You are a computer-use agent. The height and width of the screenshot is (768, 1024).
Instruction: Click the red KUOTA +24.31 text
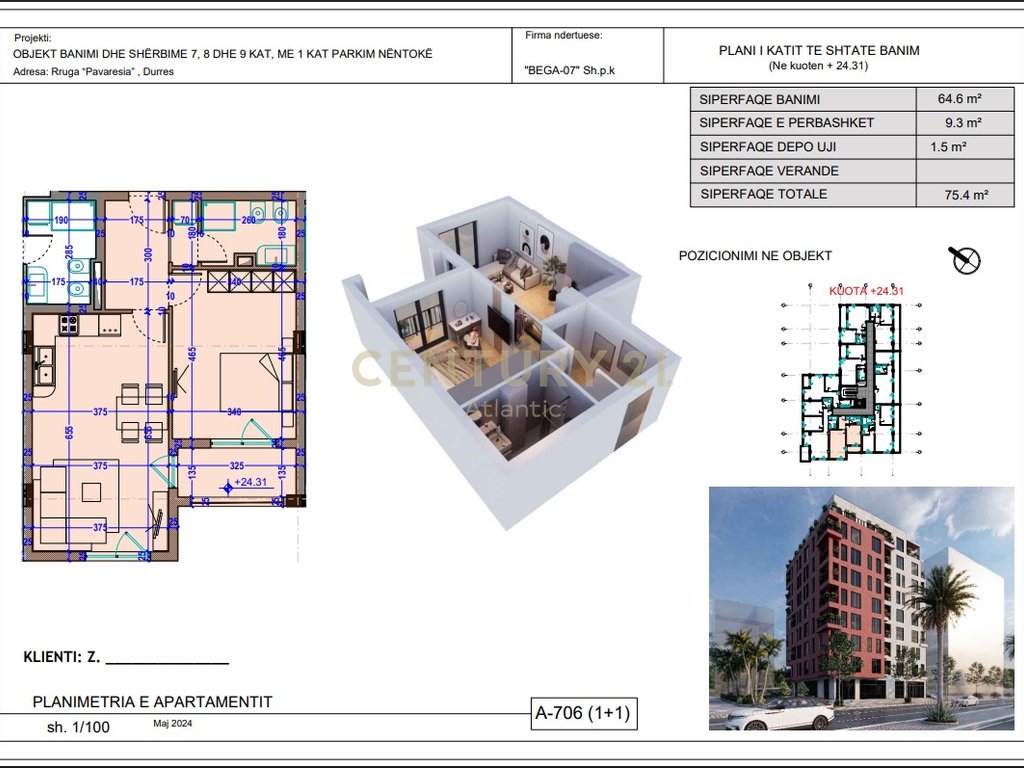point(866,291)
